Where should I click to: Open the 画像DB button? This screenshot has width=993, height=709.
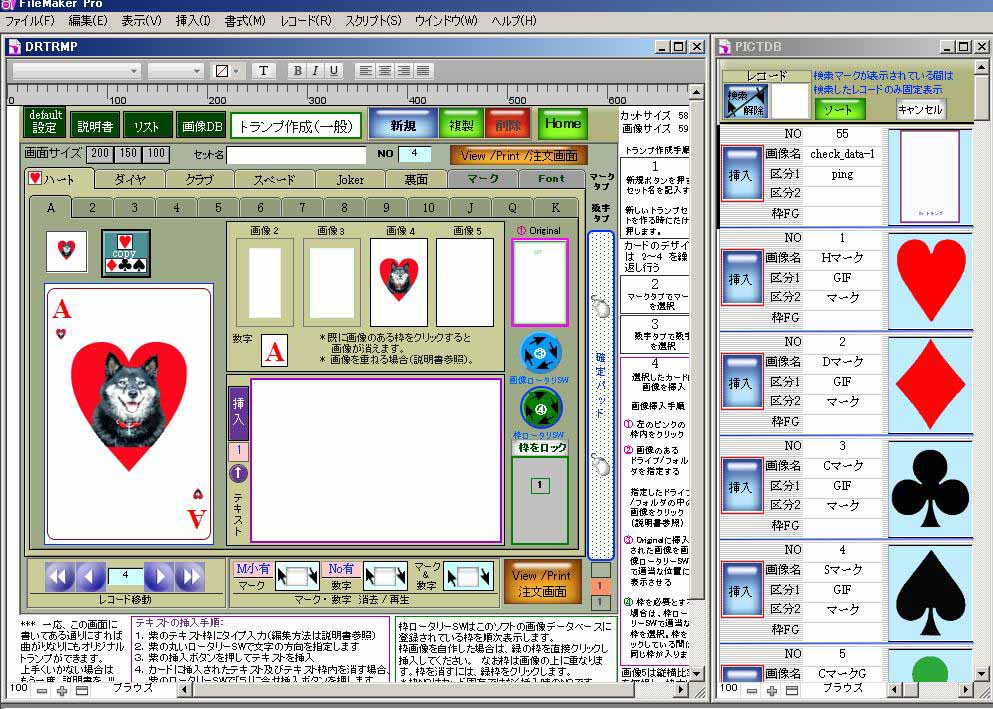[203, 126]
